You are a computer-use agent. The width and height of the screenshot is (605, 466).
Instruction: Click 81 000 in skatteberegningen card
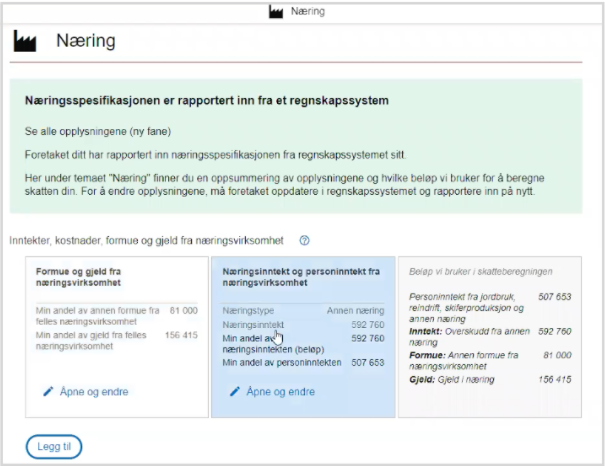pyautogui.click(x=558, y=355)
